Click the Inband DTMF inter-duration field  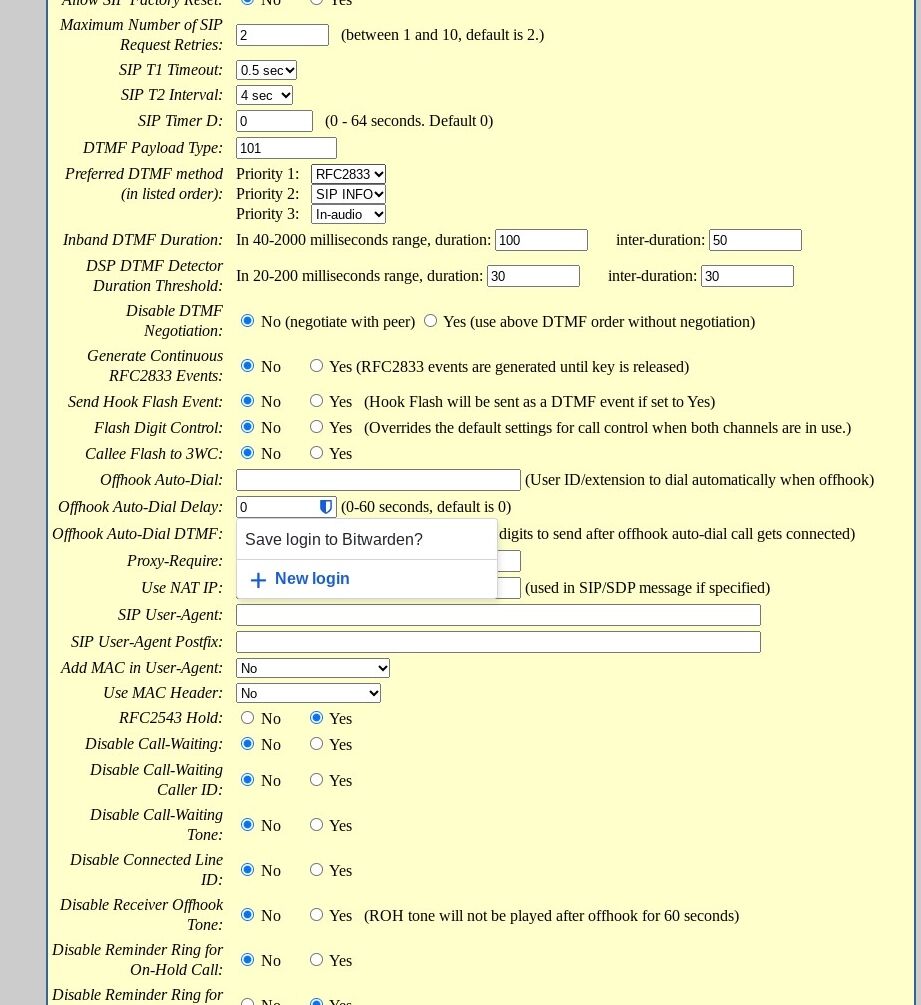point(755,240)
